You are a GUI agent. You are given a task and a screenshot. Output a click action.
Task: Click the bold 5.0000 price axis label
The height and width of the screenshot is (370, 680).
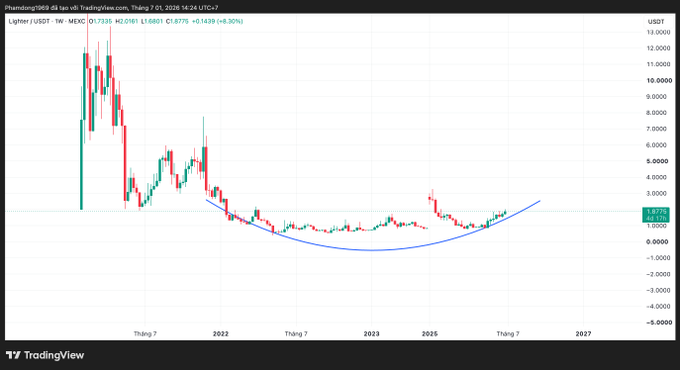click(657, 161)
